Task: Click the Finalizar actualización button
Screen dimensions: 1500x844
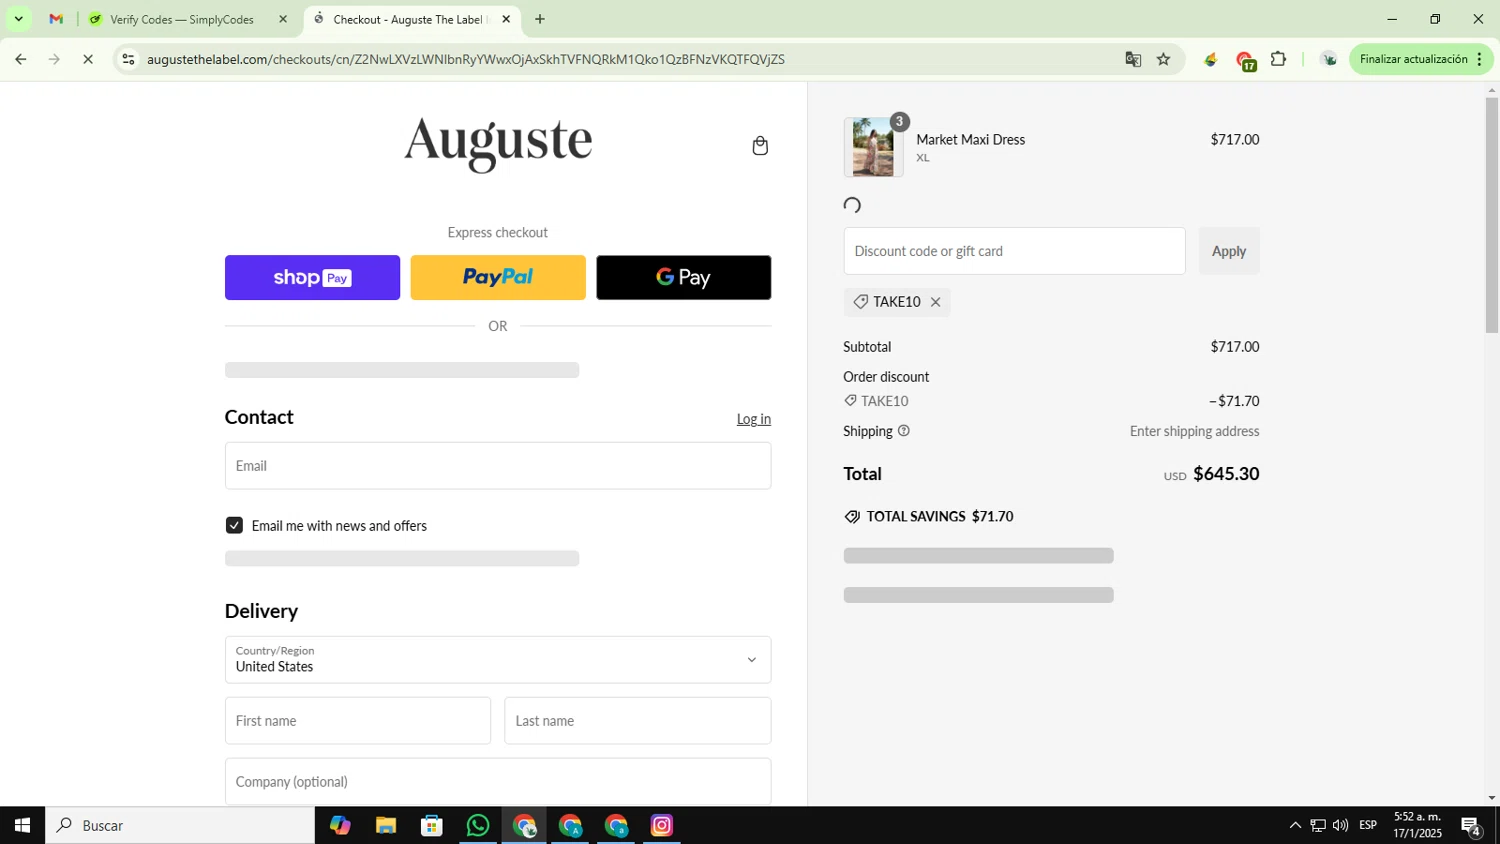Action: 1414,59
